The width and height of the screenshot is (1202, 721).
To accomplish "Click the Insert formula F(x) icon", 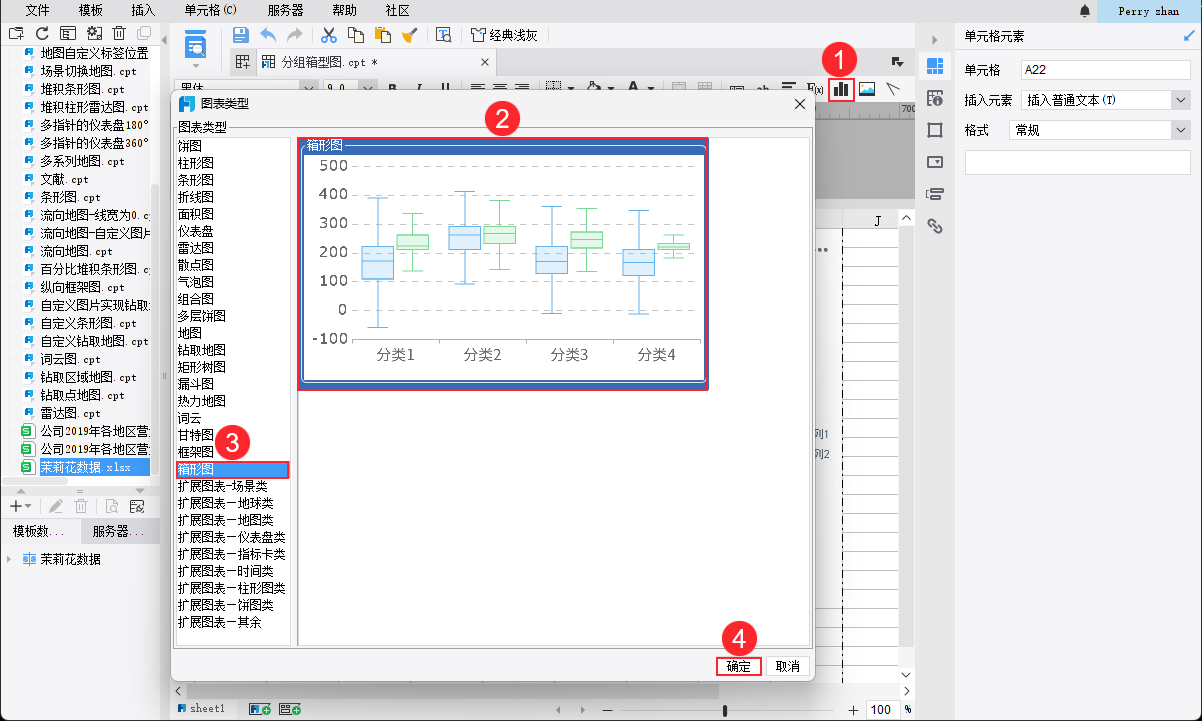I will point(814,88).
